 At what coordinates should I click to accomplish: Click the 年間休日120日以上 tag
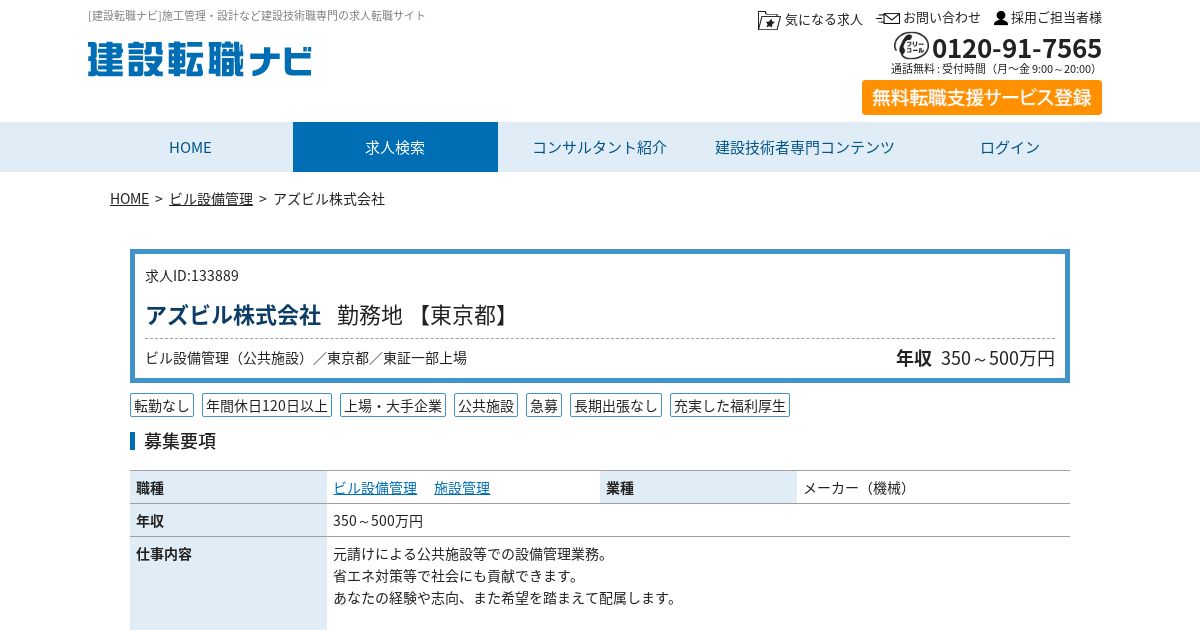[x=267, y=405]
